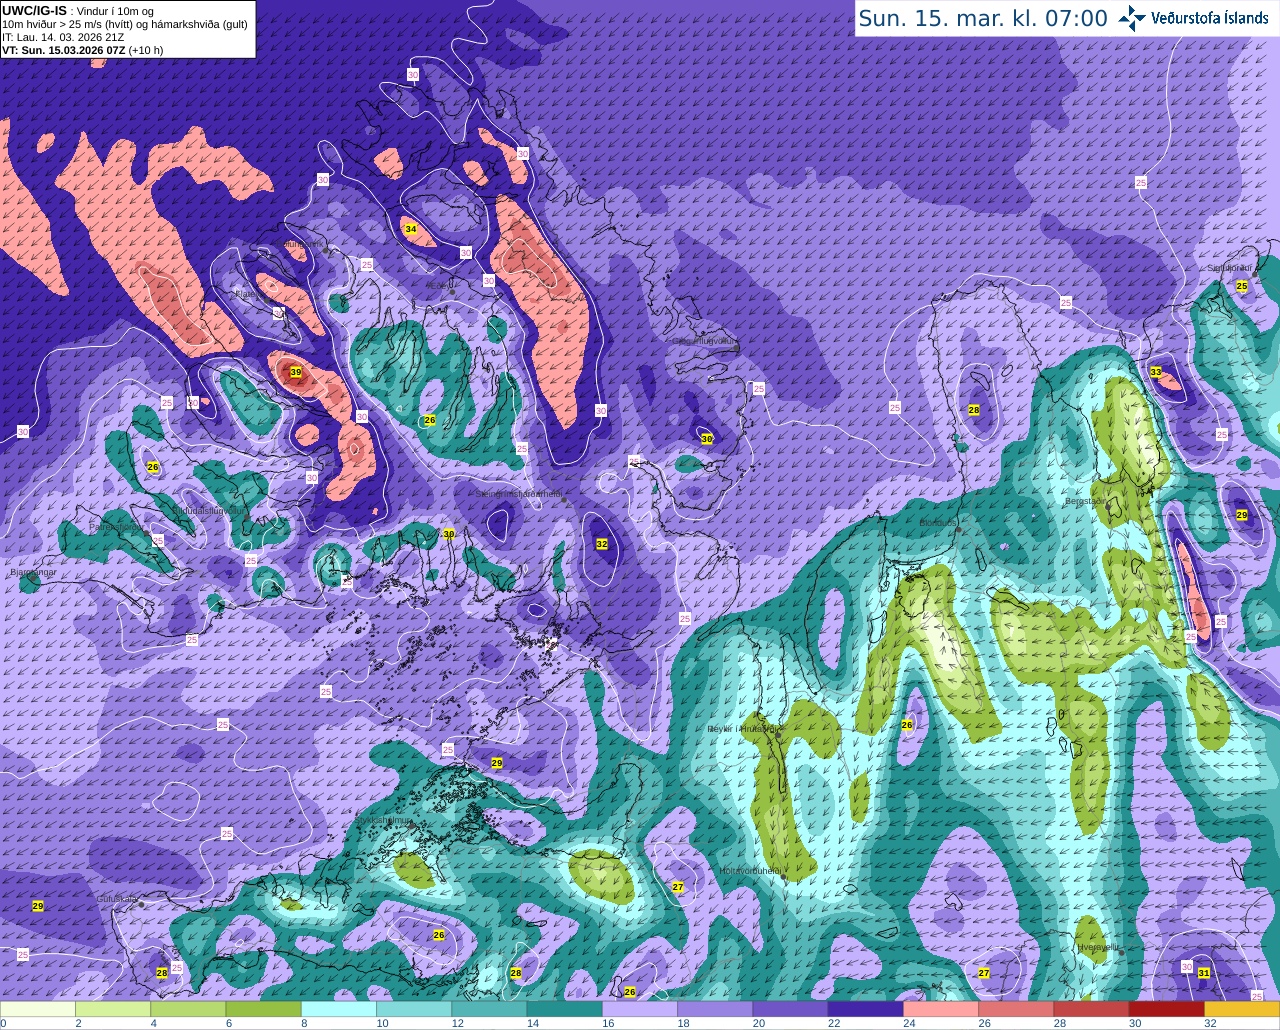This screenshot has width=1280, height=1030.
Task: Pick the 12–14 m/s teal legend swatch
Action: (489, 1009)
